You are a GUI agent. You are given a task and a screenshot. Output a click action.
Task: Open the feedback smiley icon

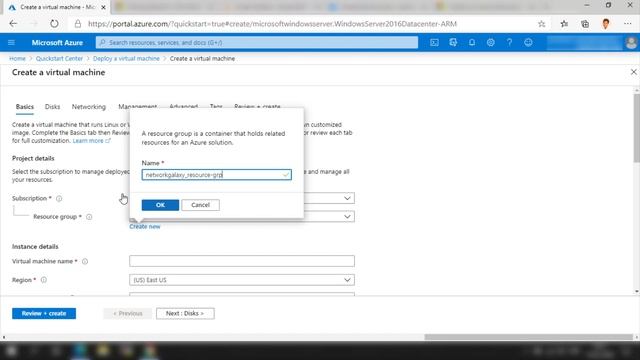528,42
